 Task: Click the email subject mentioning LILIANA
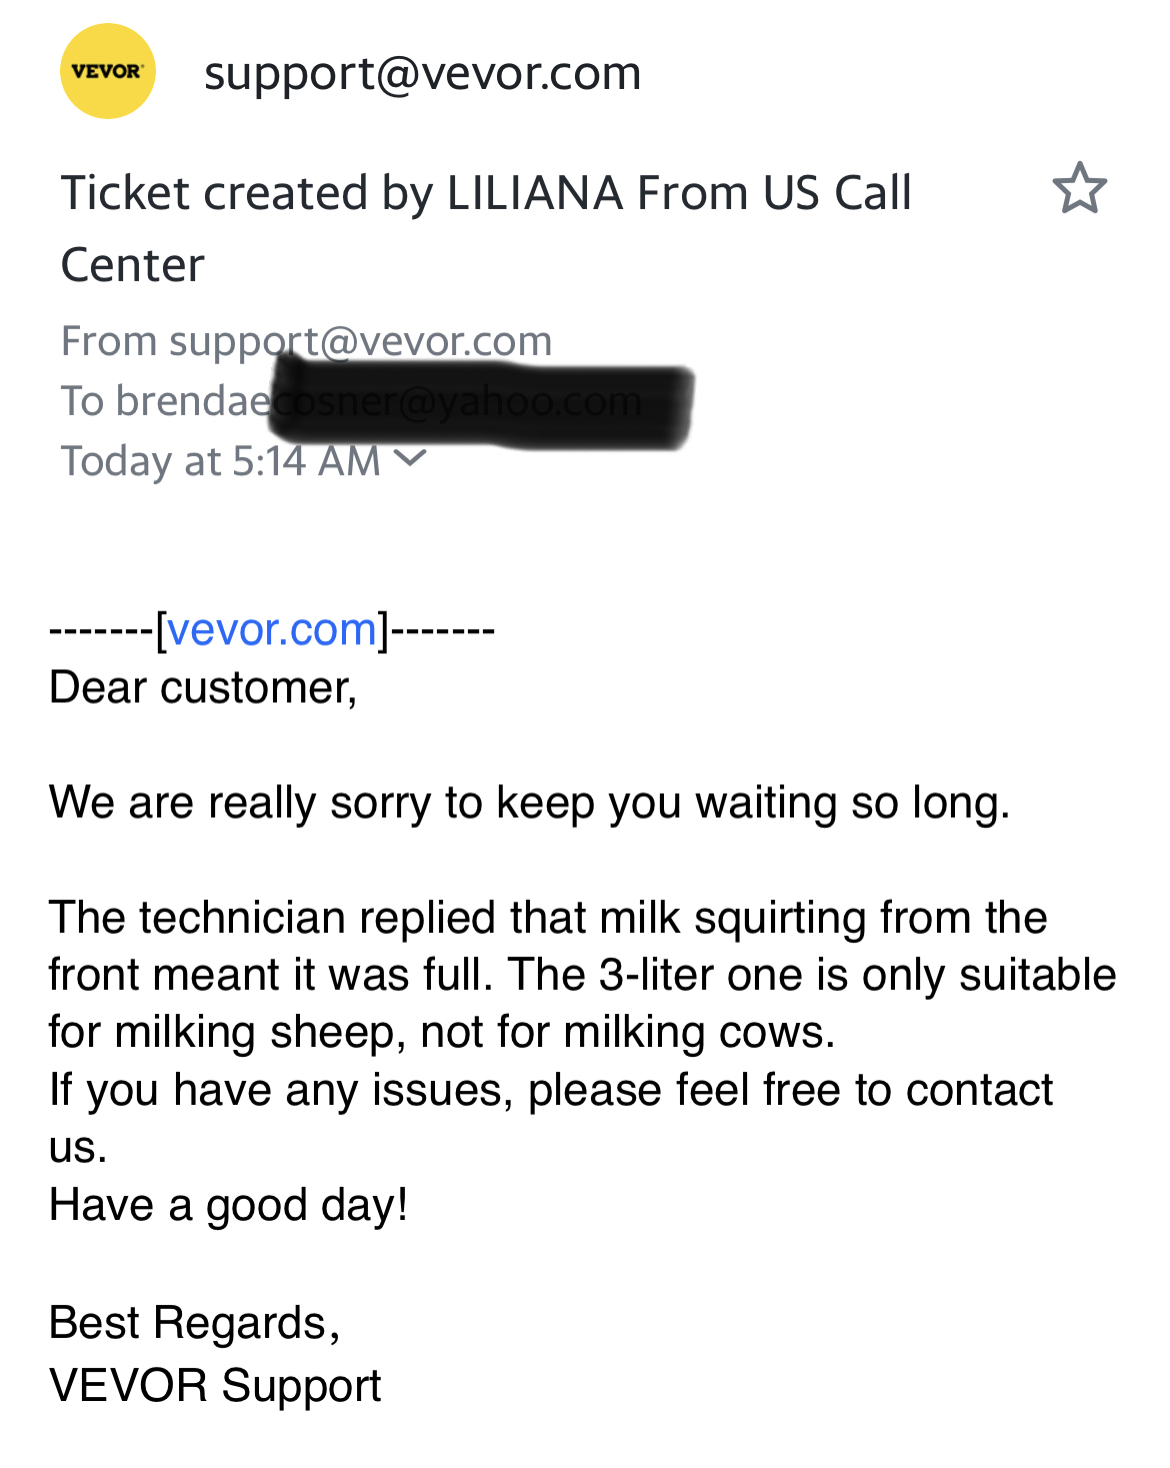pyautogui.click(x=486, y=193)
